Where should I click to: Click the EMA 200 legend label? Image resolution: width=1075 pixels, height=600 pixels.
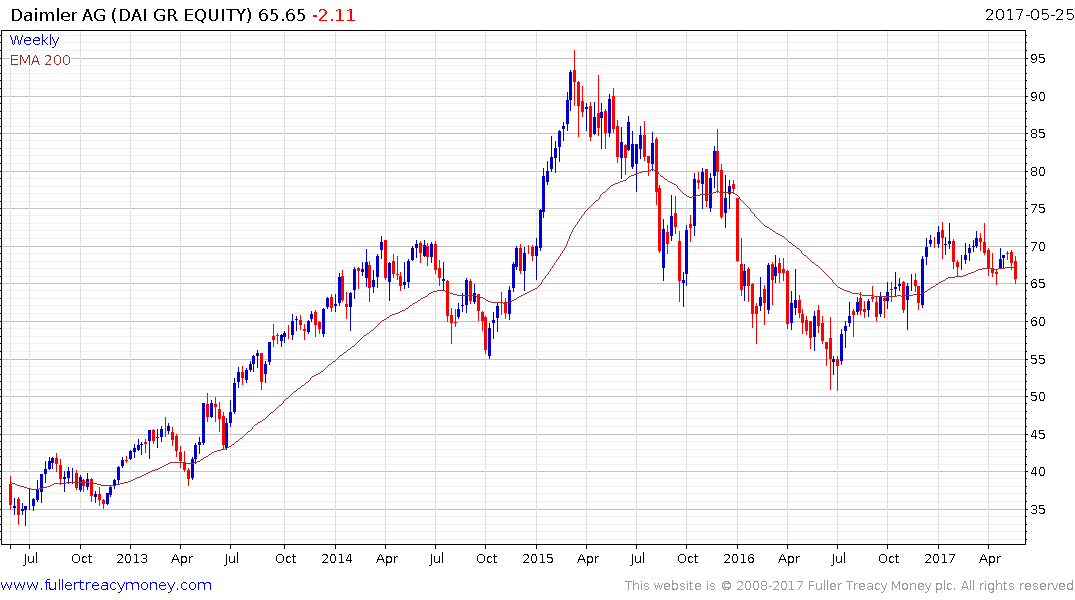pos(40,60)
